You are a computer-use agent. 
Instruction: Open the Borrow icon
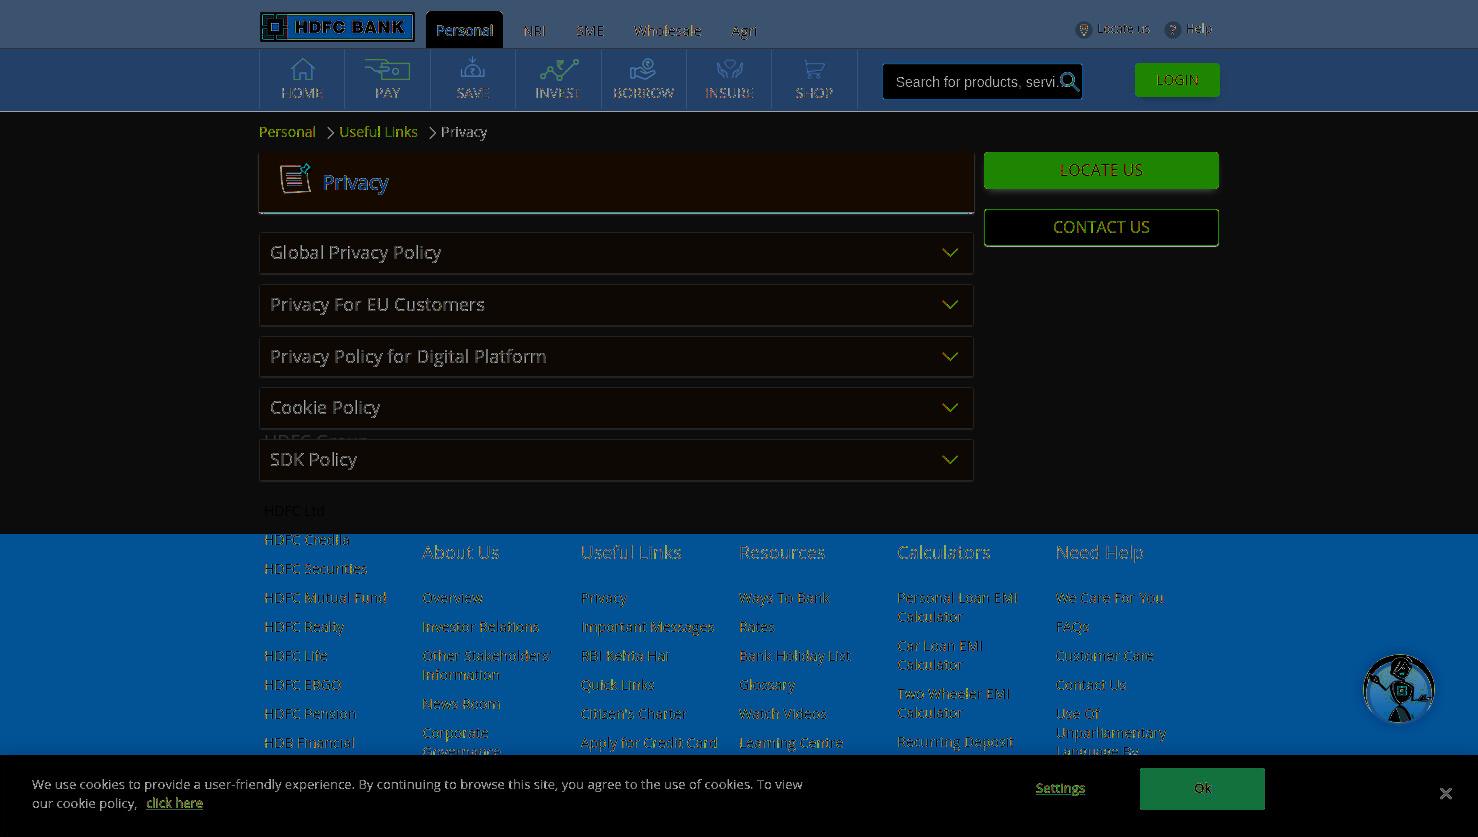coord(643,70)
